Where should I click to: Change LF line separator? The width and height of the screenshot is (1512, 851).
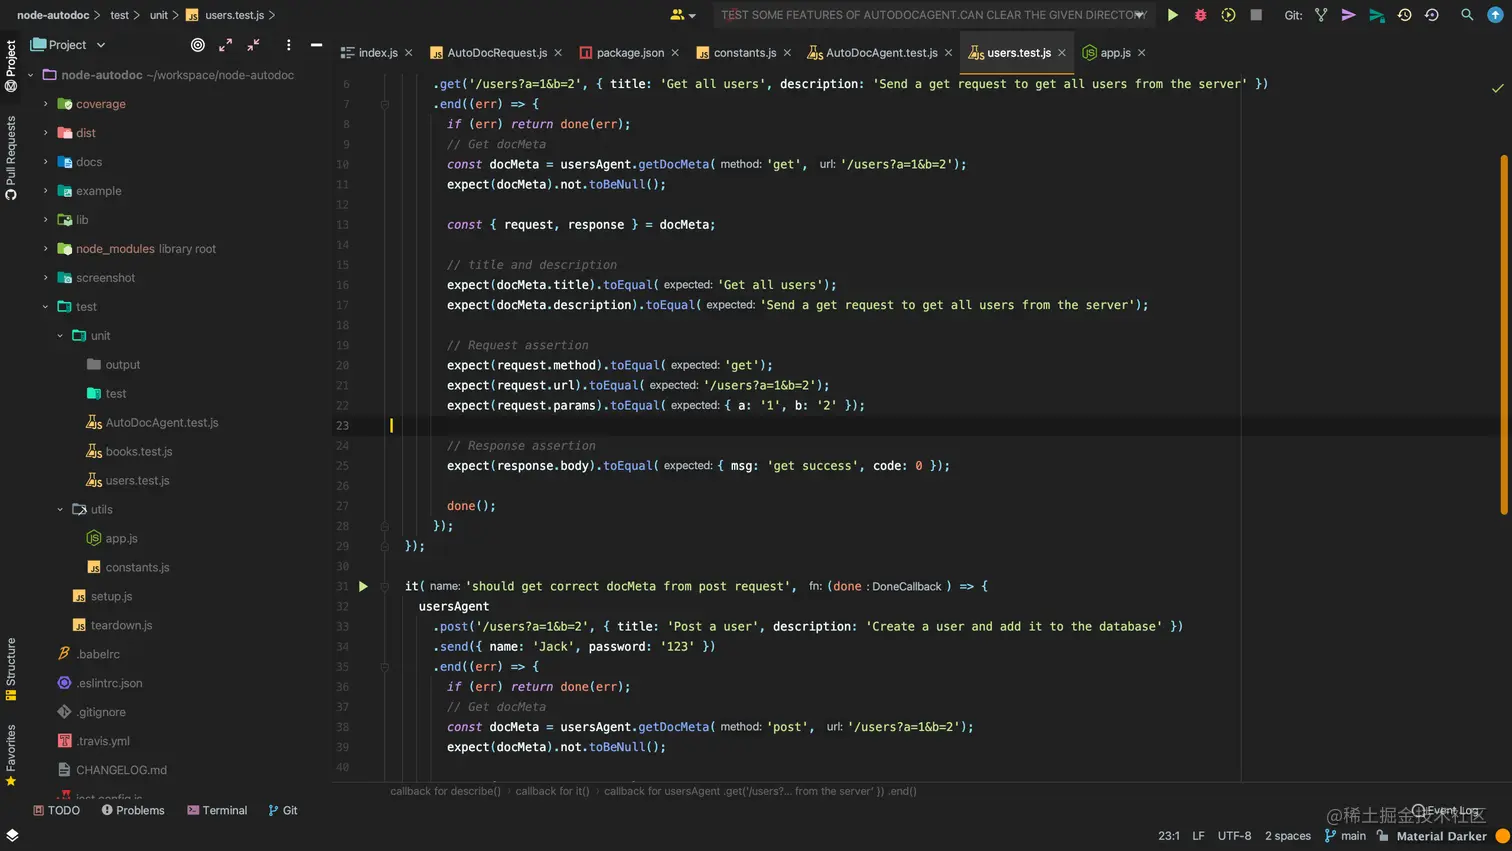(1198, 836)
